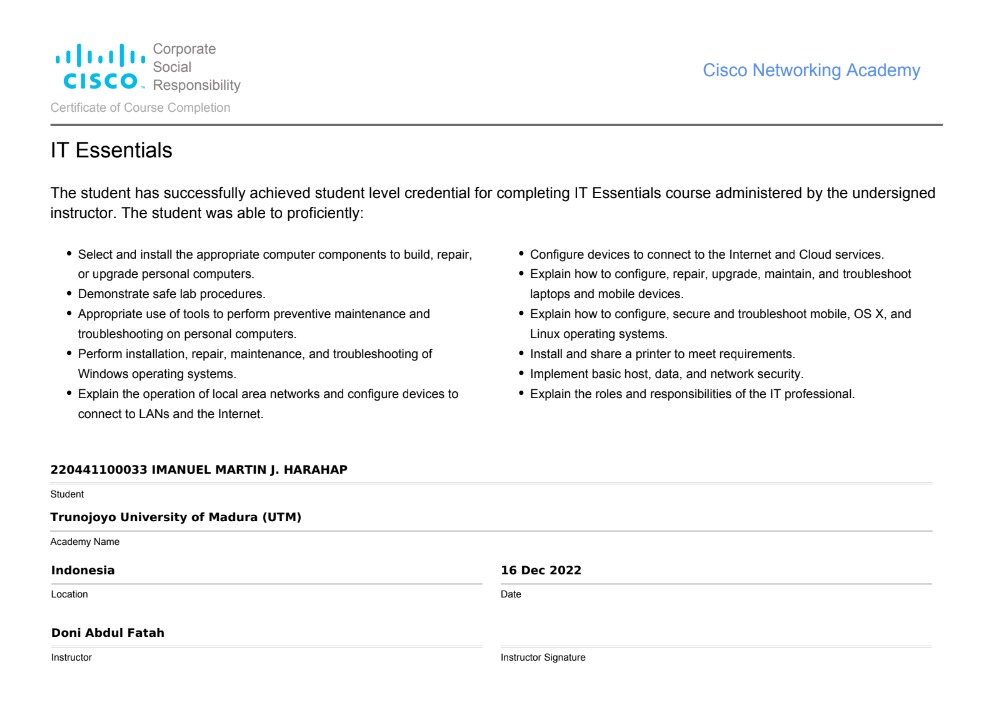Click the Cisco logo
Screen dimensions: 993x703
[x=98, y=68]
